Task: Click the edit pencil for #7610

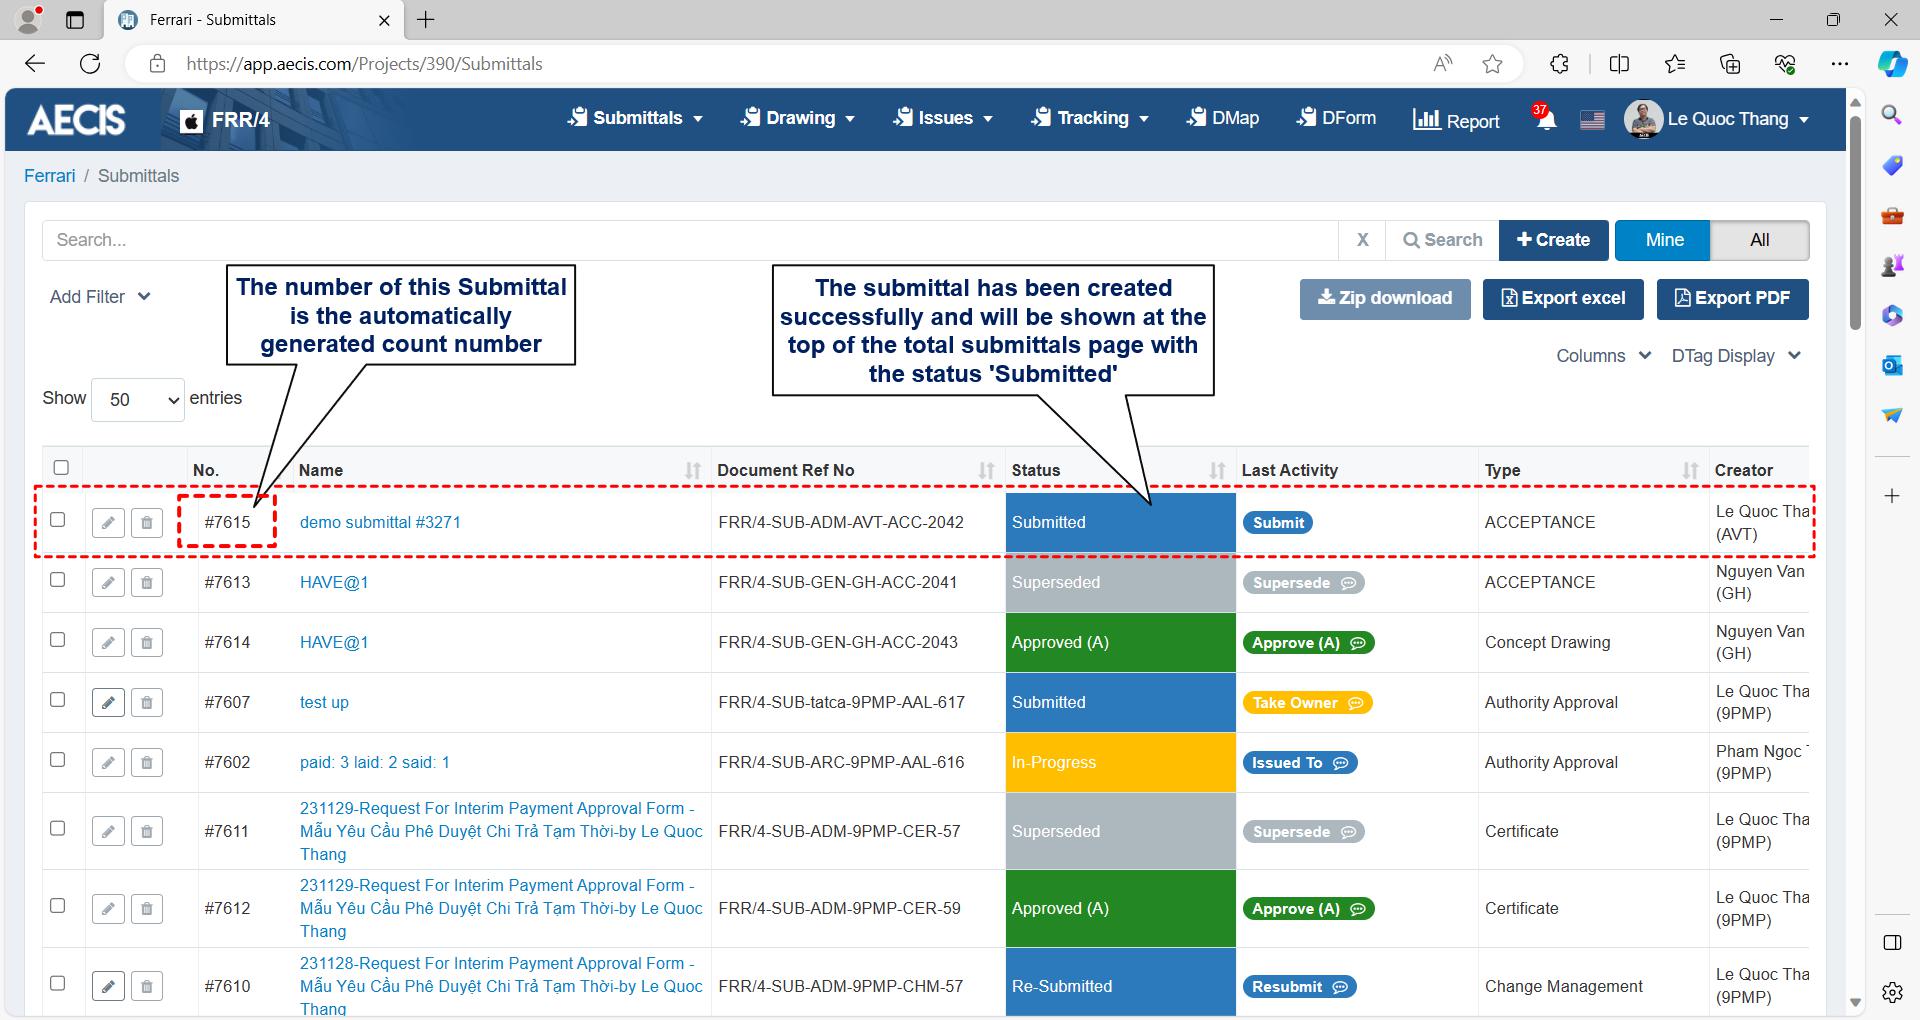Action: [108, 986]
